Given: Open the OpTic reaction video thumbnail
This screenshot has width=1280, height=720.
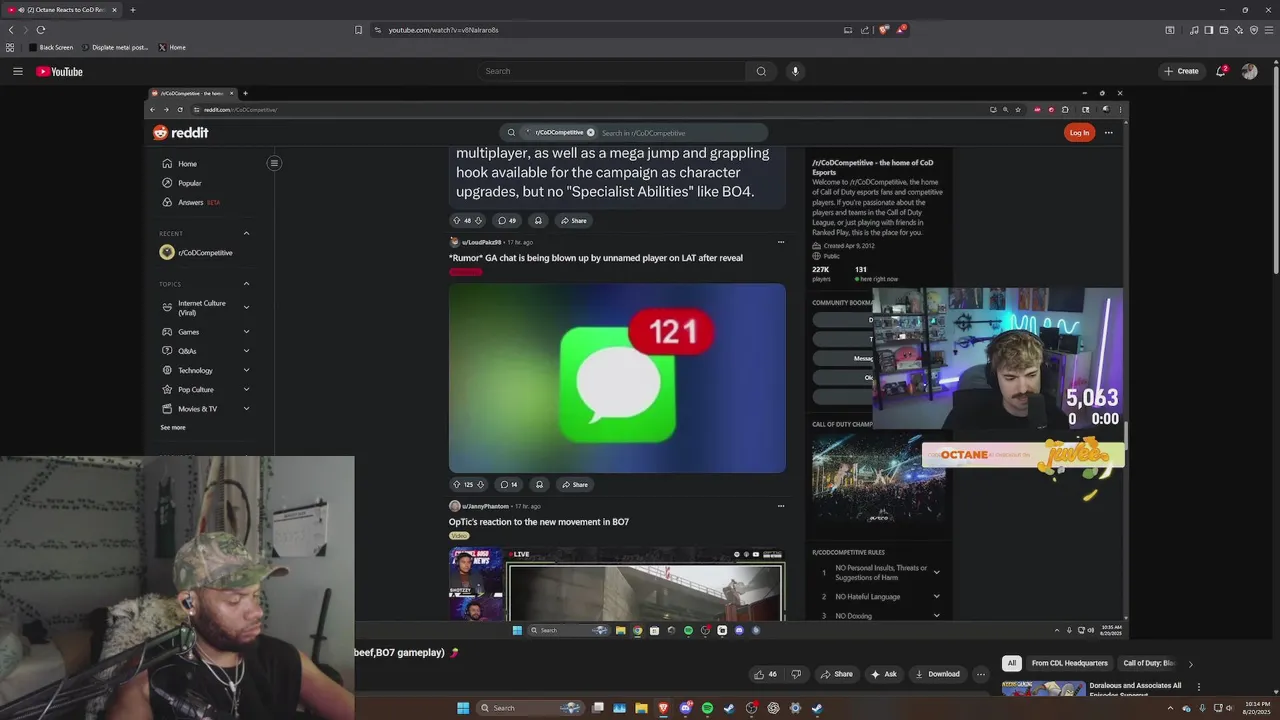Looking at the screenshot, I should point(617,584).
